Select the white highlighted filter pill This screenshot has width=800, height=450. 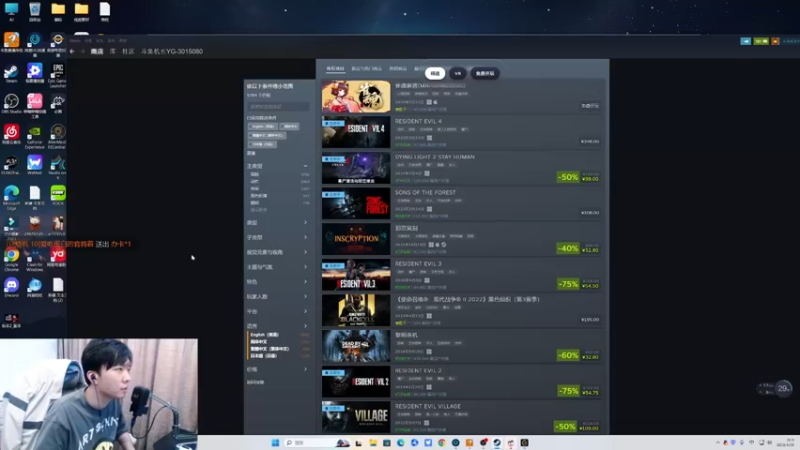click(x=435, y=73)
